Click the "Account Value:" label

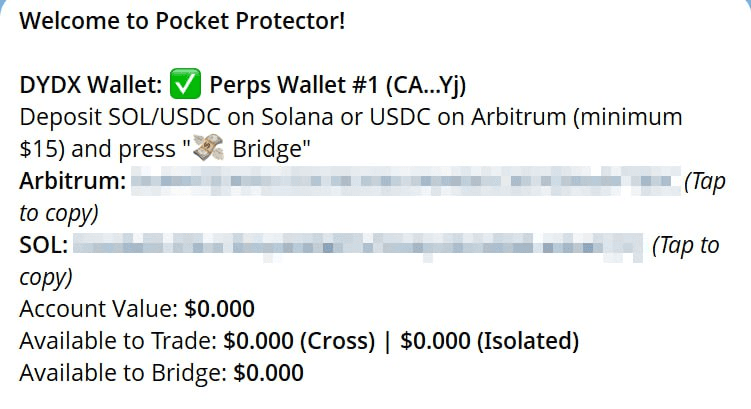coord(99,309)
